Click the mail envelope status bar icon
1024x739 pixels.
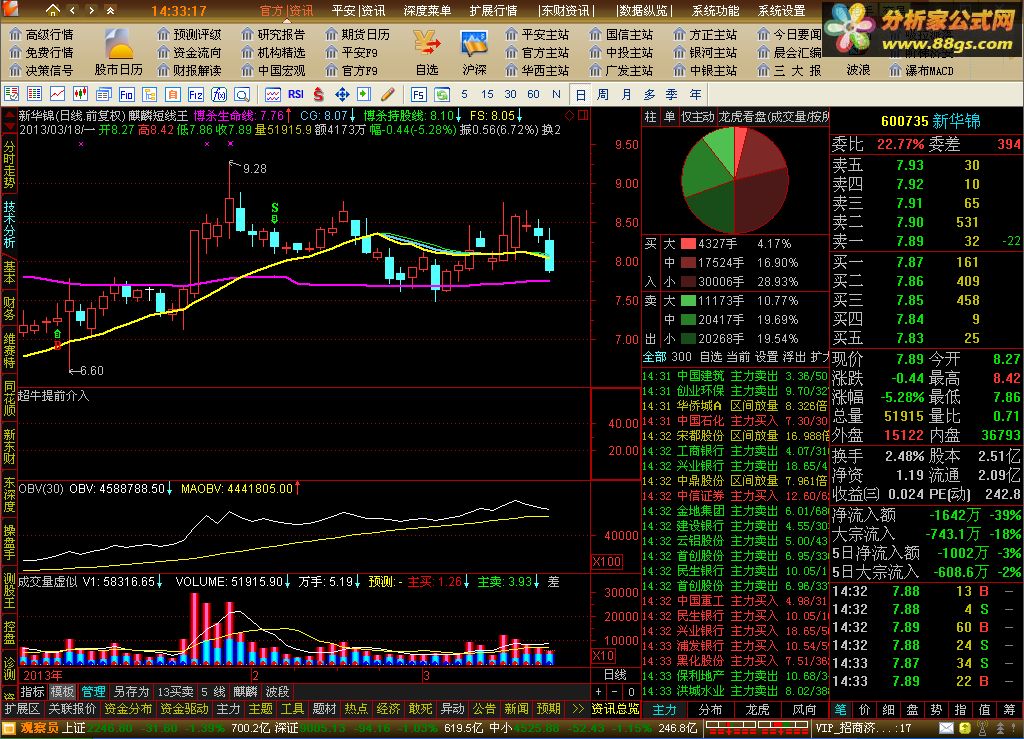pos(946,727)
